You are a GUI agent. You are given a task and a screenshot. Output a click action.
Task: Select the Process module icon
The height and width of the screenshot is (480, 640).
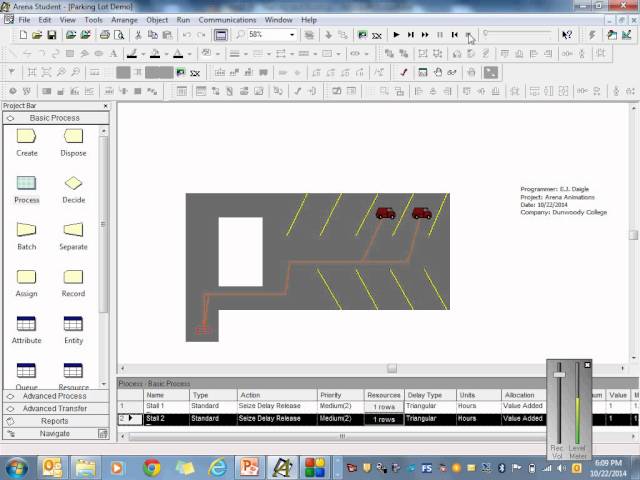point(27,183)
